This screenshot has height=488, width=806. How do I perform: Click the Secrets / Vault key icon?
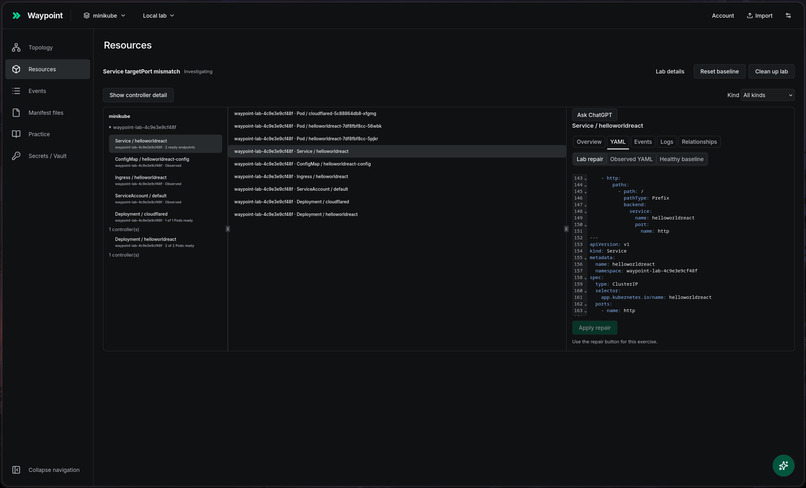[16, 156]
